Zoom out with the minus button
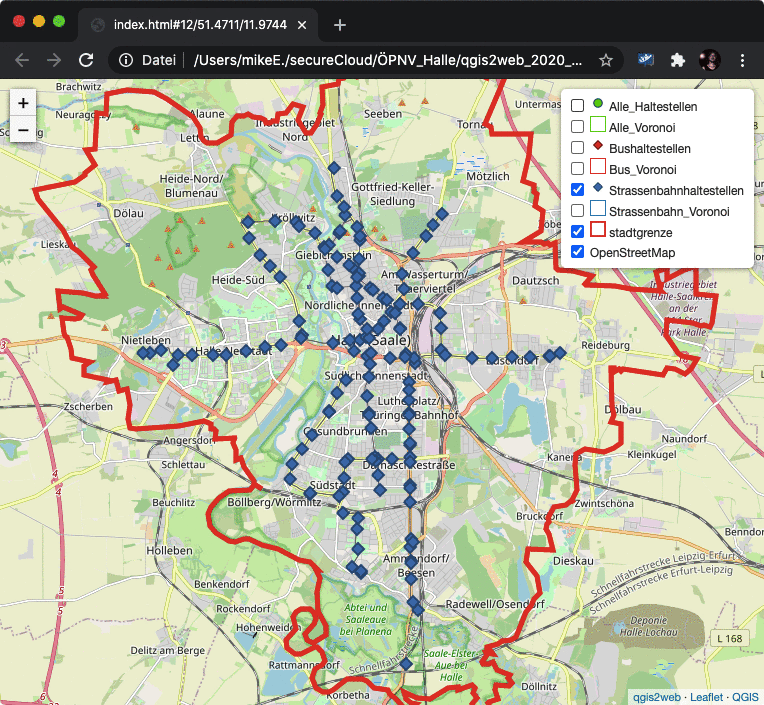Image resolution: width=764 pixels, height=705 pixels. pyautogui.click(x=23, y=129)
